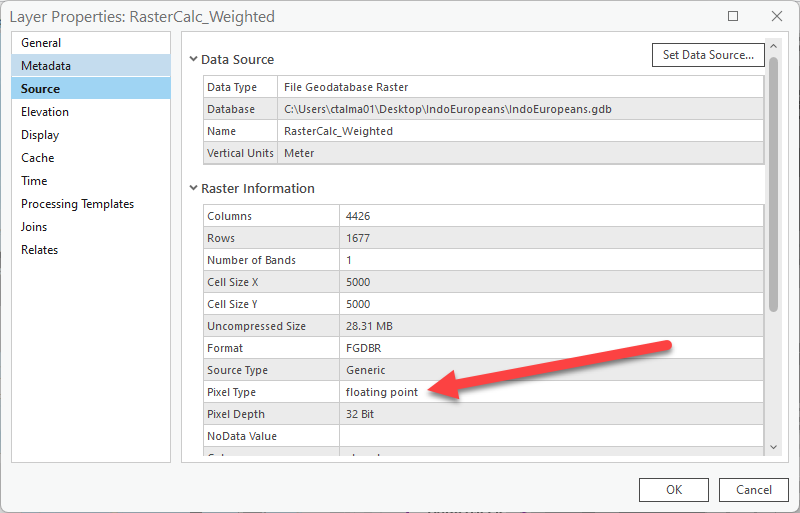
Task: Open the General properties tab
Action: [41, 43]
